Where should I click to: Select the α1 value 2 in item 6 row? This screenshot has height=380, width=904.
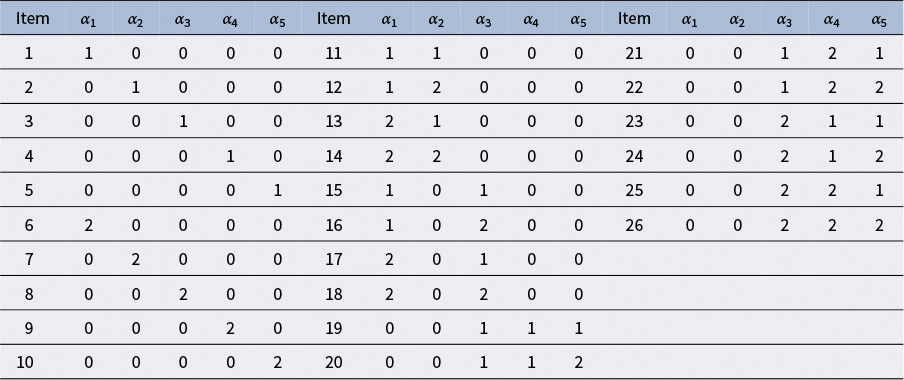point(88,225)
